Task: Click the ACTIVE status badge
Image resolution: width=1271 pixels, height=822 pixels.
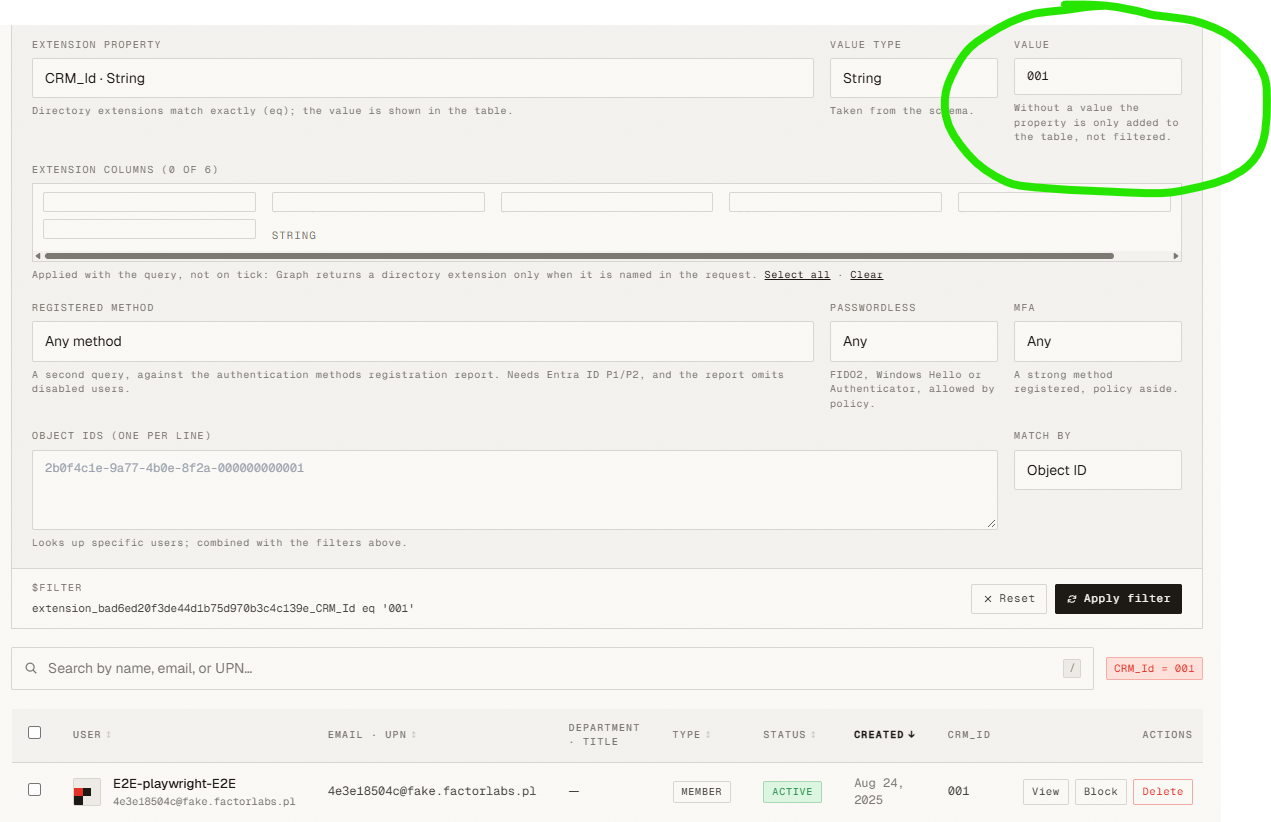Action: tap(792, 792)
